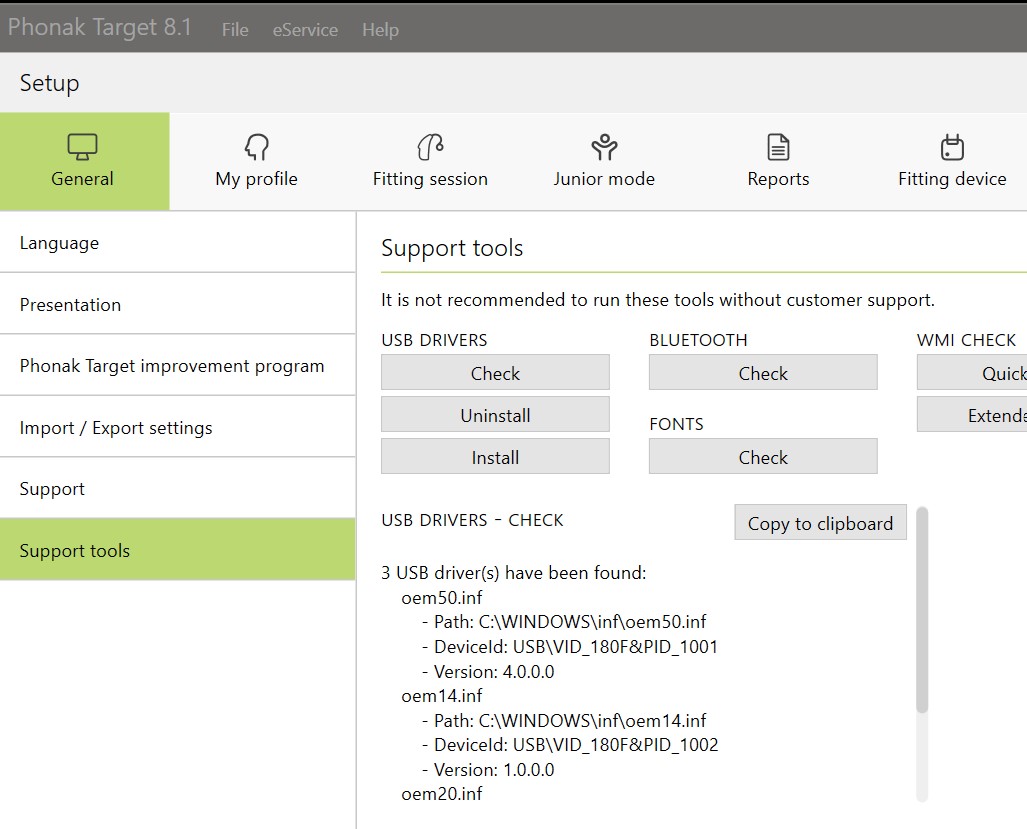Click the oem14.inf driver entry
The width and height of the screenshot is (1027, 829).
[x=442, y=695]
